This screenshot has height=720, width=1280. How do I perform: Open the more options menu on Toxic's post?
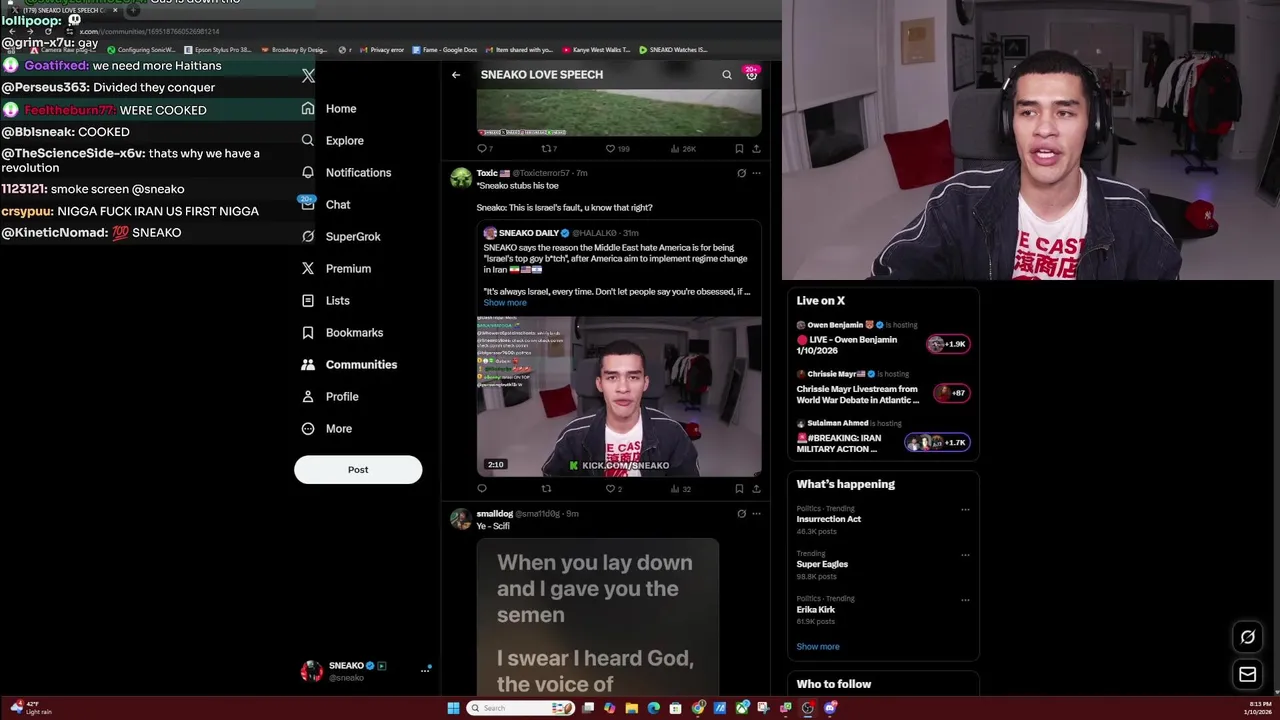click(x=756, y=173)
